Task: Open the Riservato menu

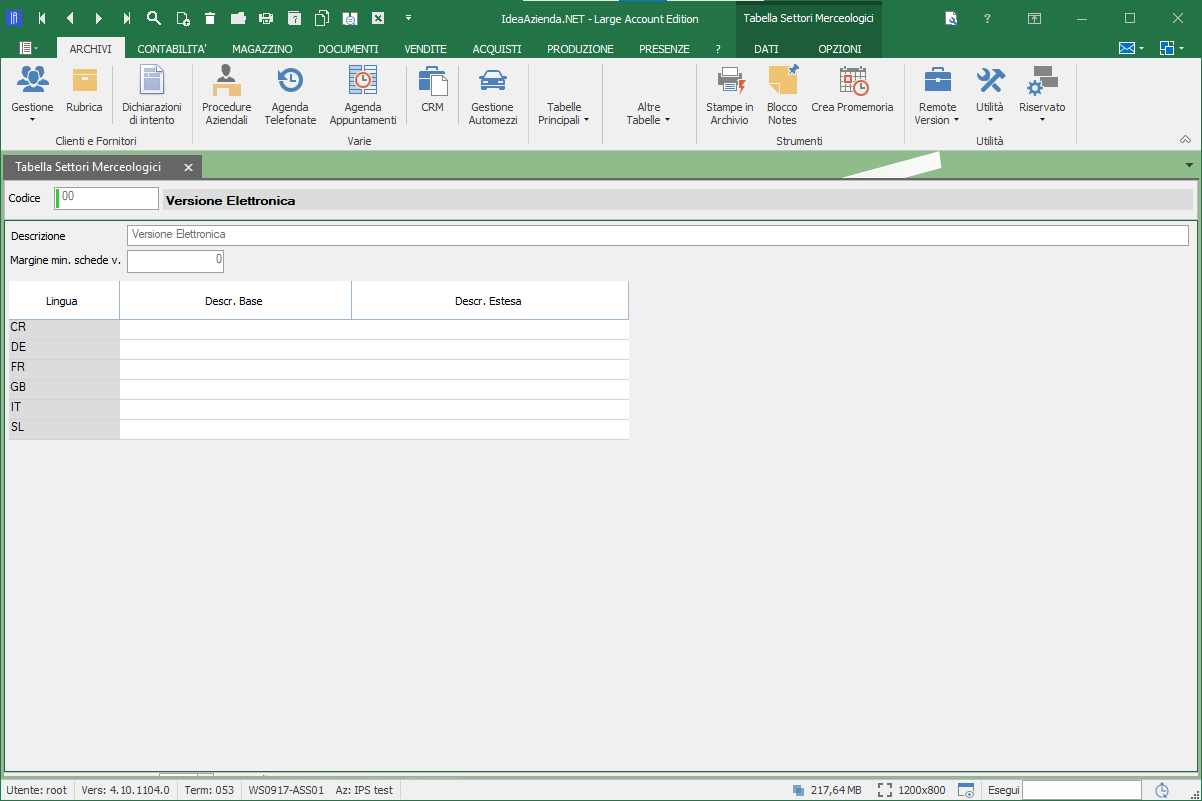Action: tap(1042, 95)
